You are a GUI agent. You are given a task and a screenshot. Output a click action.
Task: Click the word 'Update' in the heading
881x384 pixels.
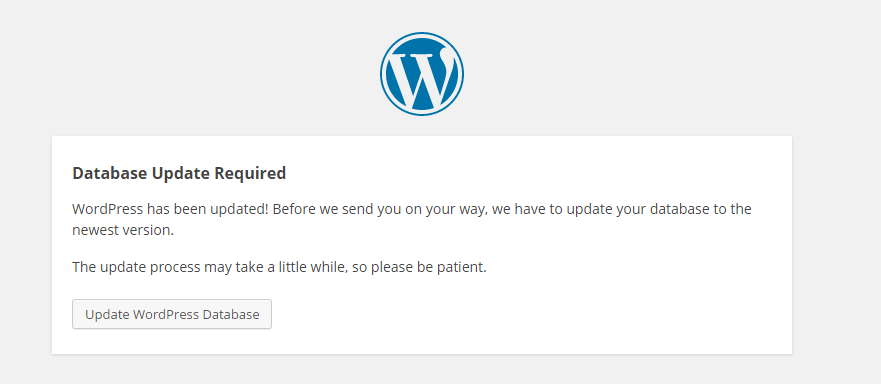point(181,173)
